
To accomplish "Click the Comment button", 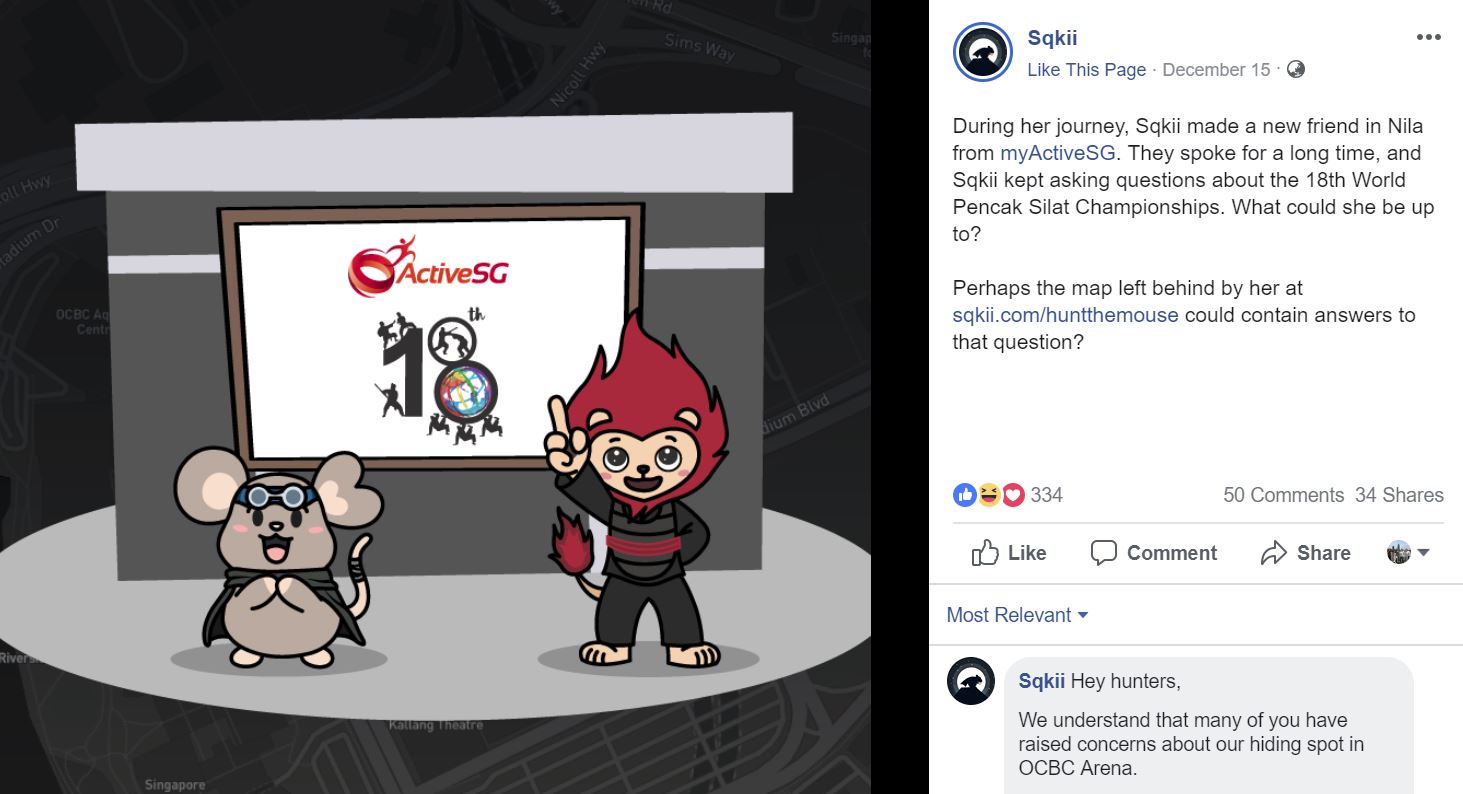I will (1154, 553).
